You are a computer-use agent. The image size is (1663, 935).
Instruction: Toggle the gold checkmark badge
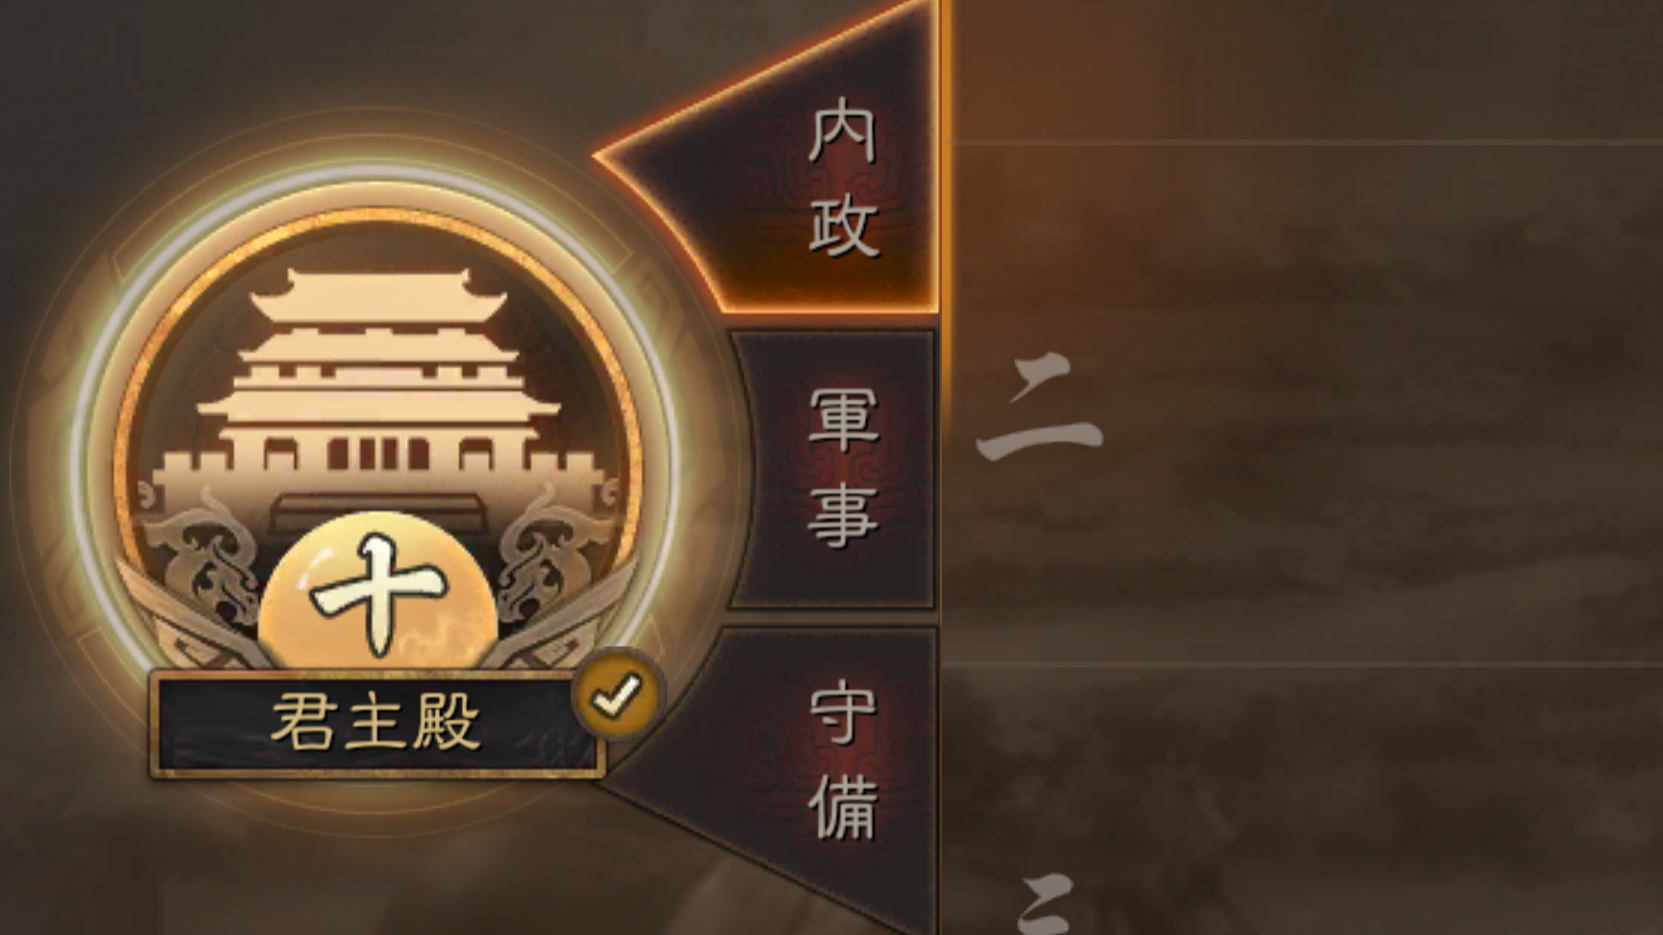(x=617, y=694)
